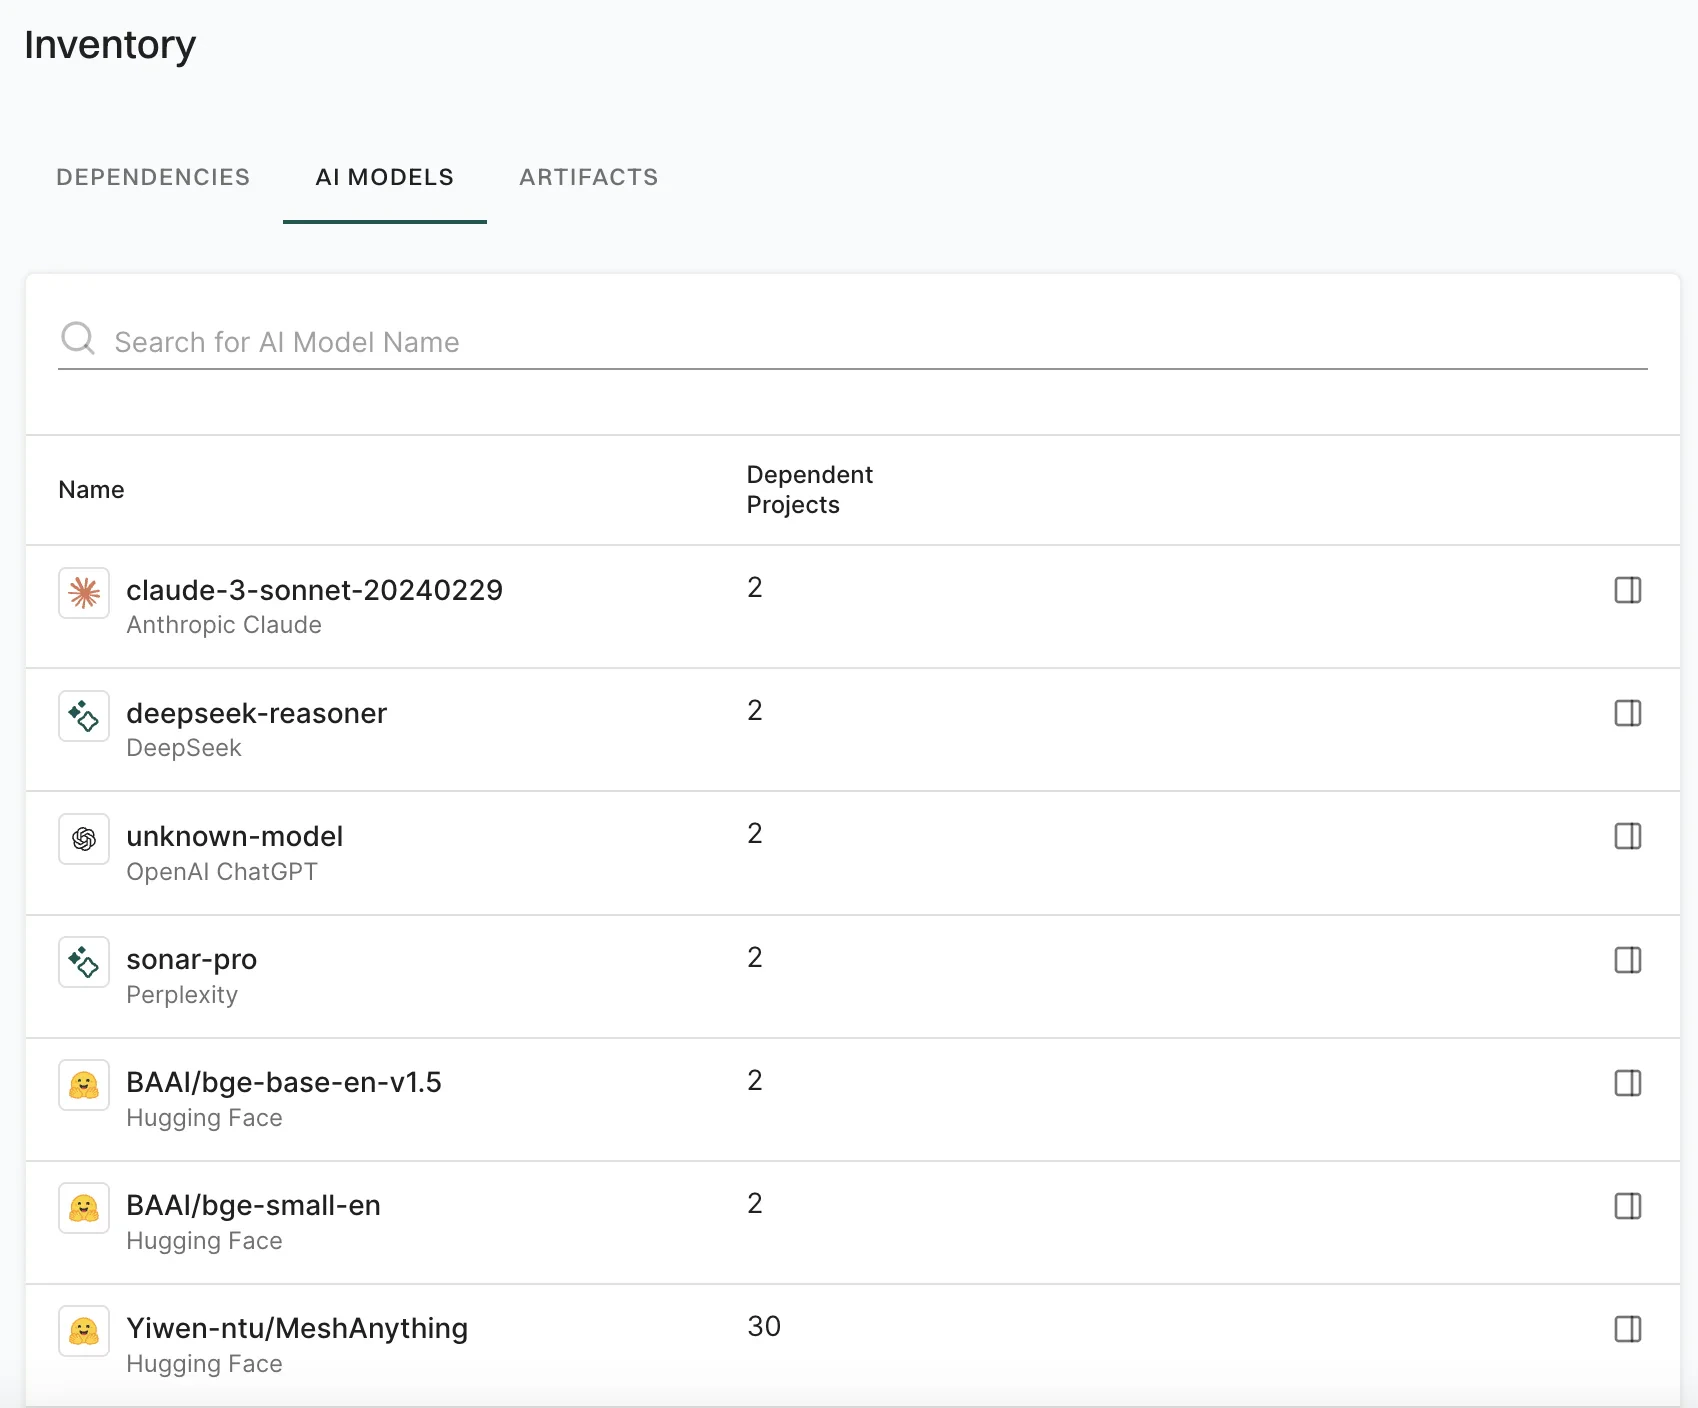Click dependent projects count for sonar-pro
Screen dimensions: 1698x1408
[x=755, y=958]
